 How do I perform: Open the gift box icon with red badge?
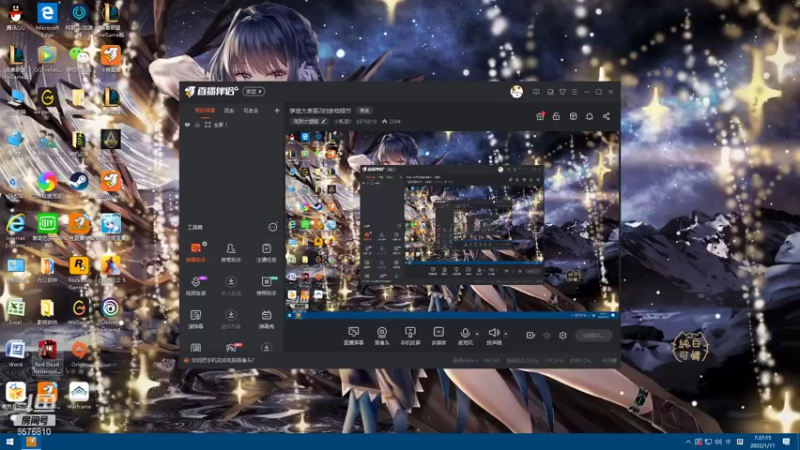point(540,116)
